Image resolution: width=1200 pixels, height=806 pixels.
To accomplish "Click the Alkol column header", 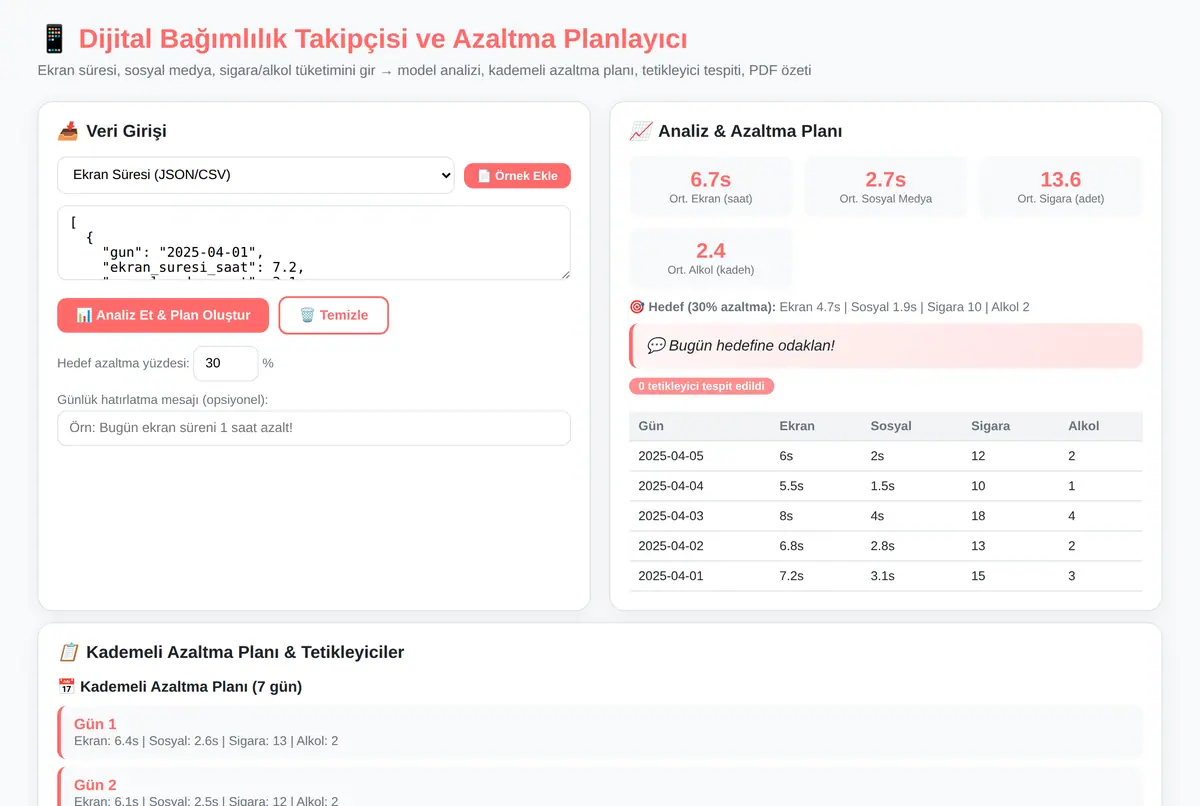I will click(1084, 426).
